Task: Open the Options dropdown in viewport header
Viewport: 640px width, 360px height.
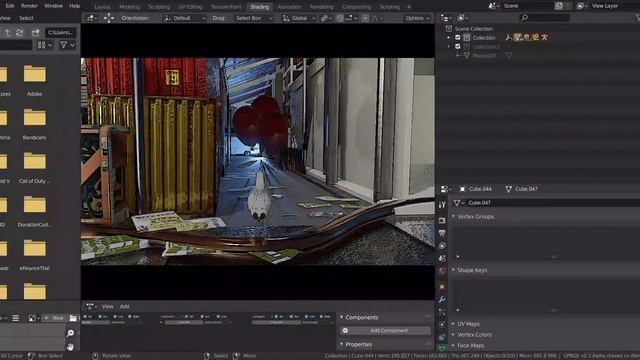Action: click(417, 18)
